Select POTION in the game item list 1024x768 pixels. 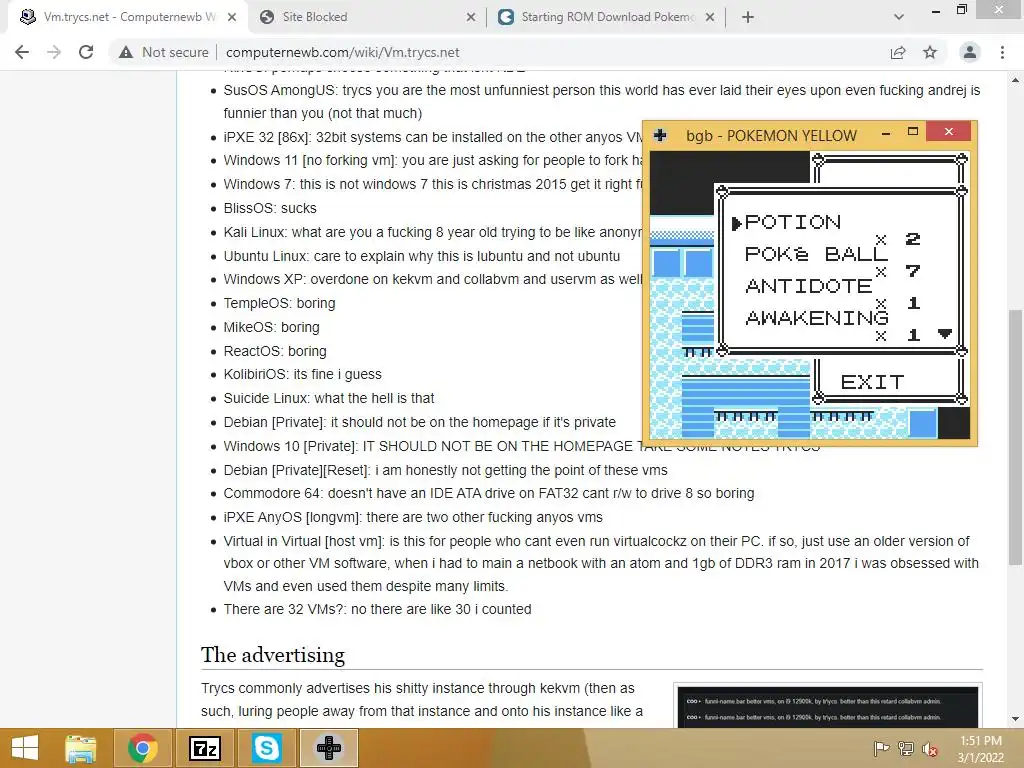[x=793, y=222]
